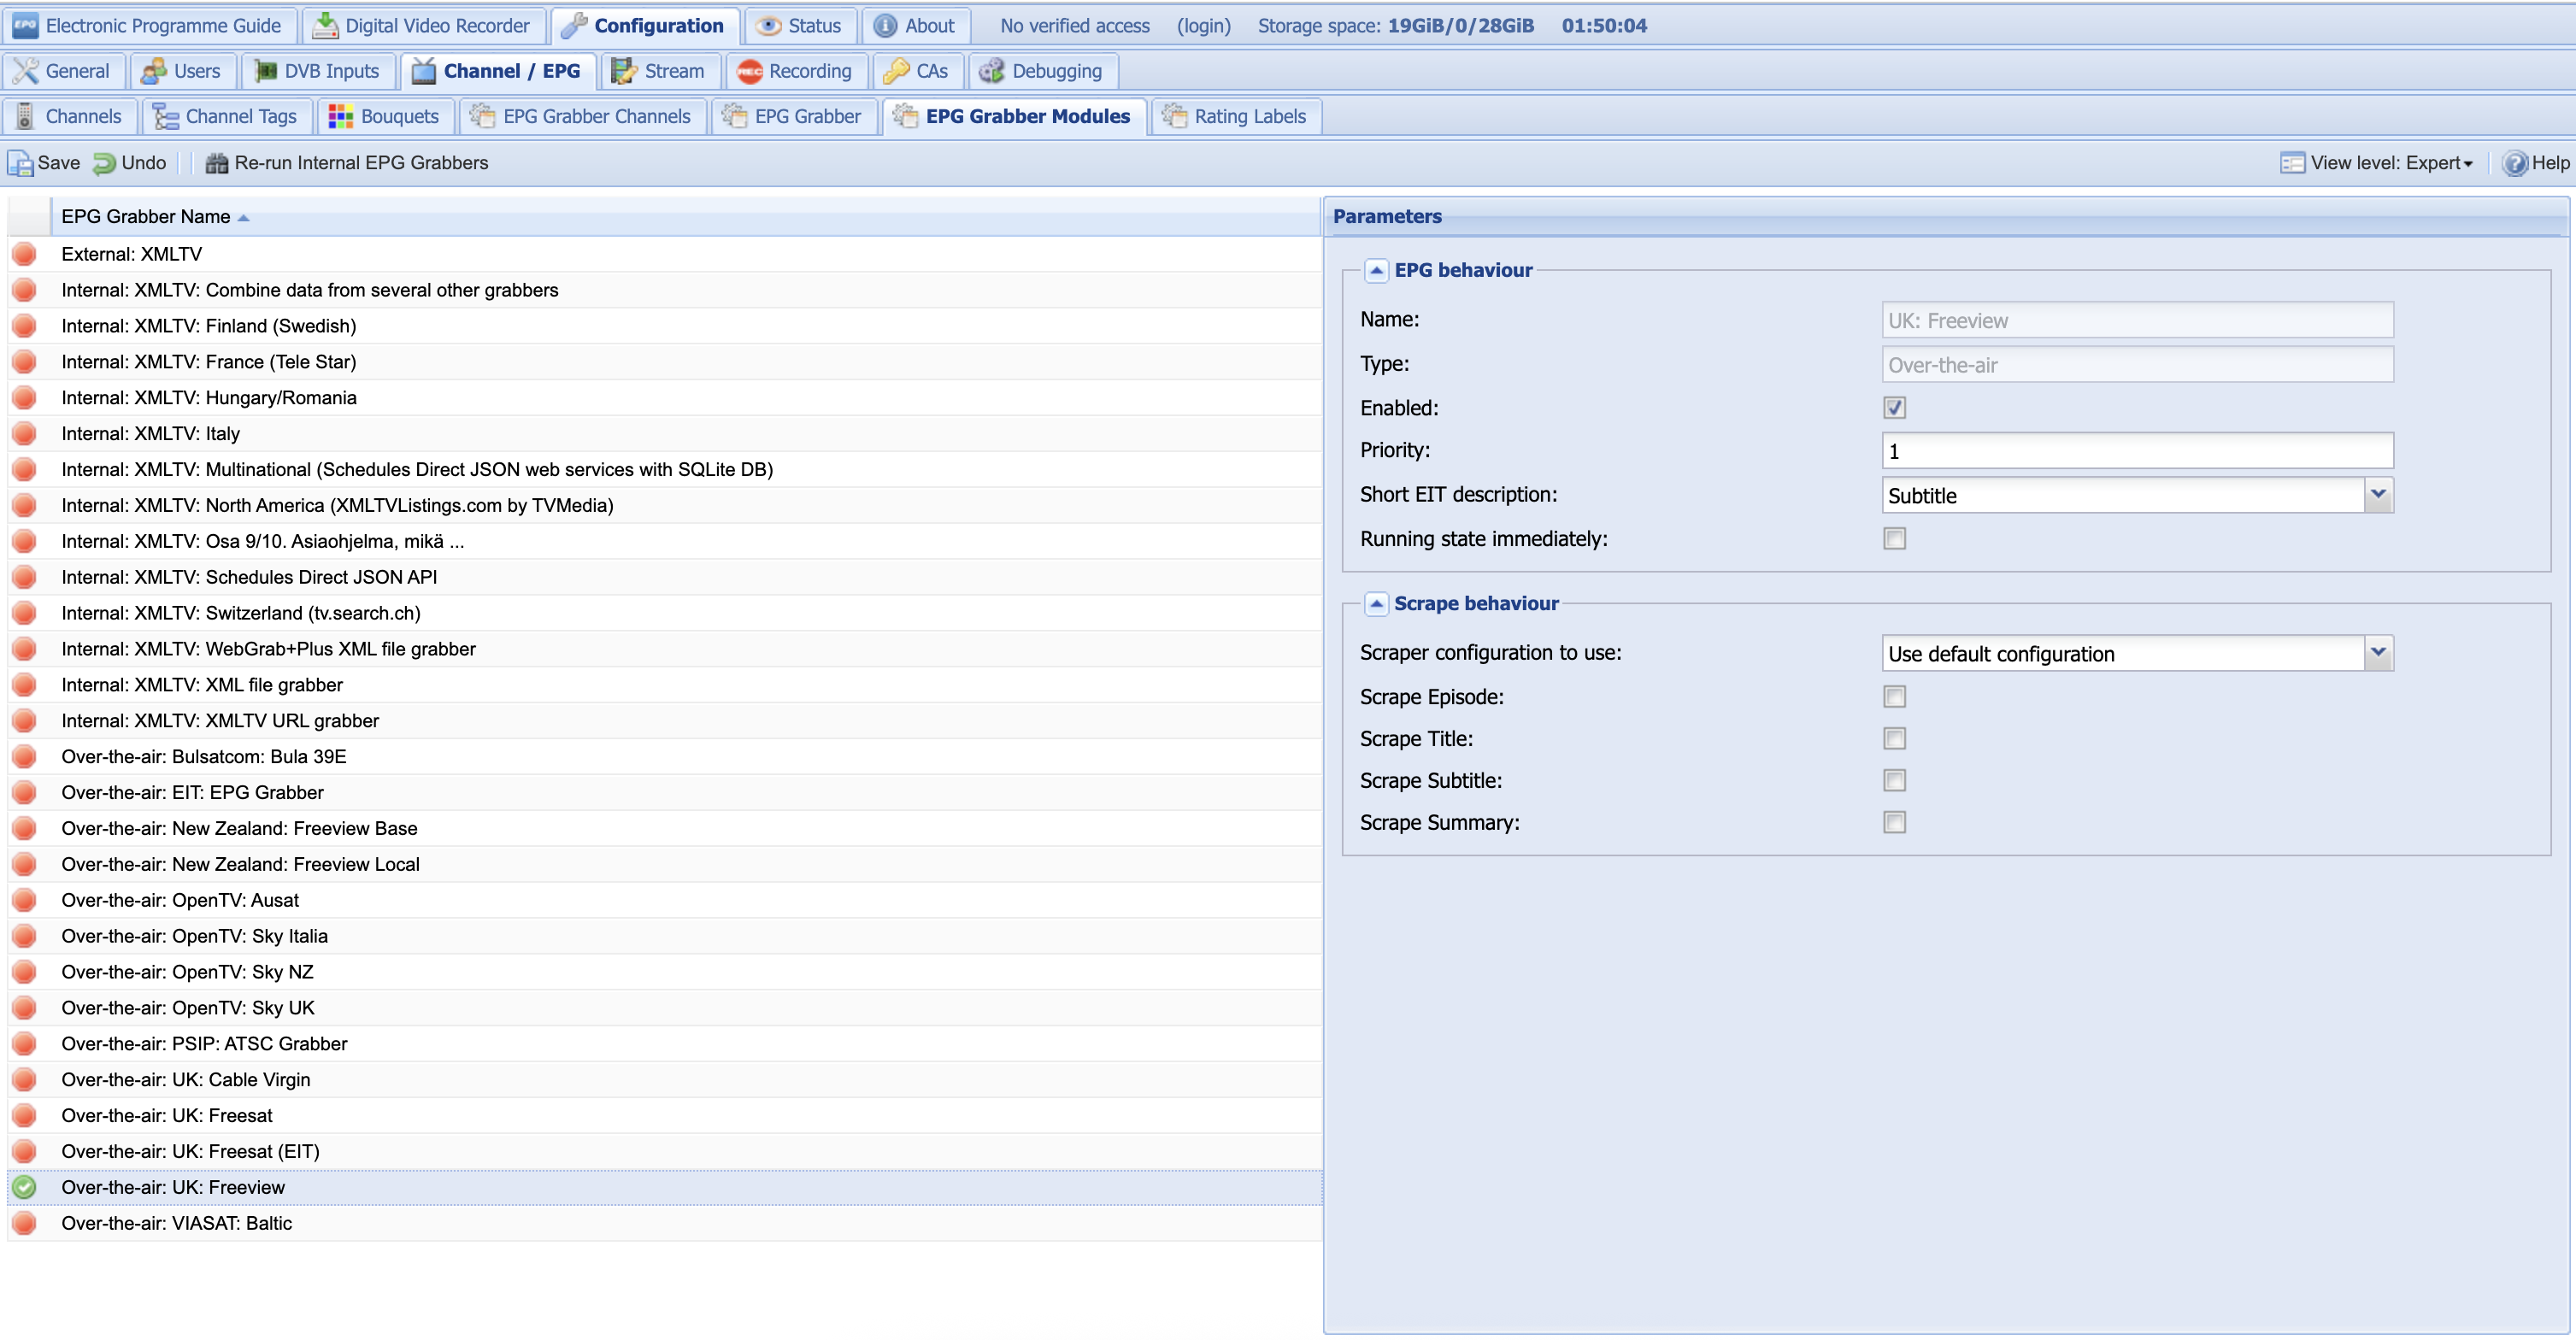Click the Undo arrow icon

[x=104, y=163]
